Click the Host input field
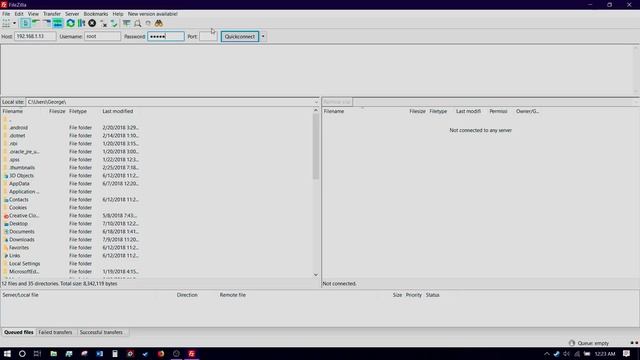The image size is (640, 360). (x=35, y=36)
